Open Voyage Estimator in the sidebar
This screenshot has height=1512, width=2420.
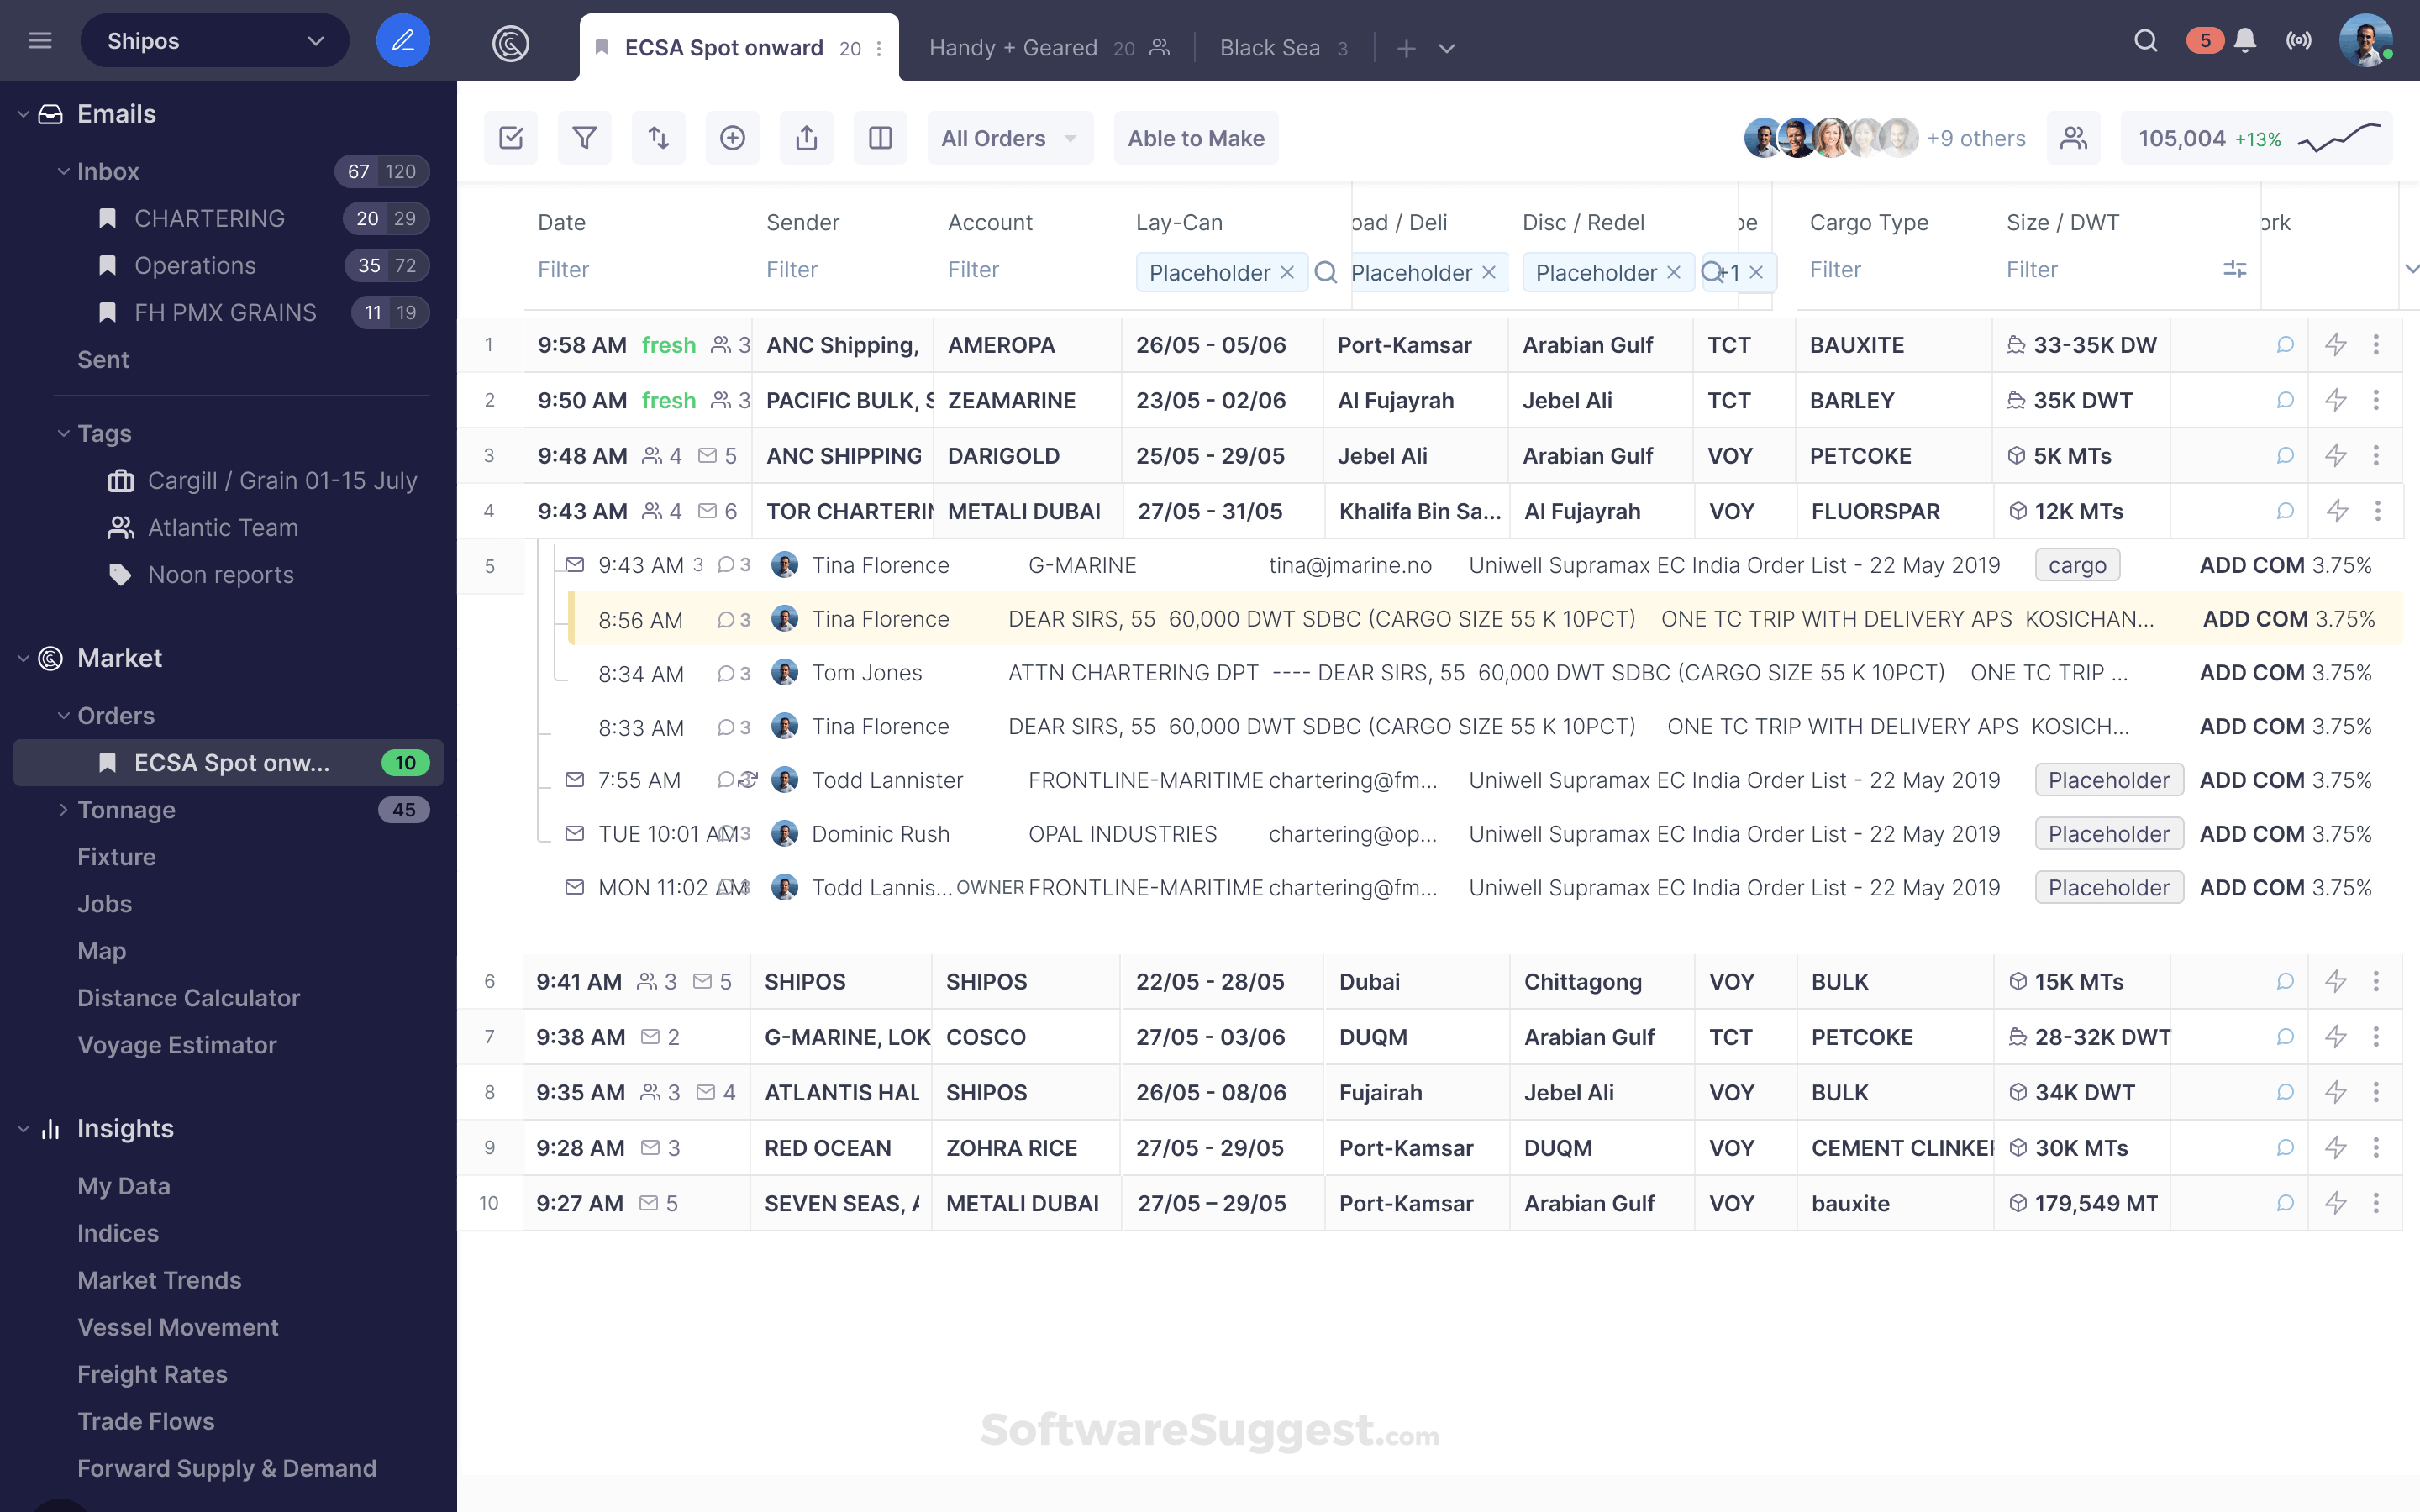(x=177, y=1045)
